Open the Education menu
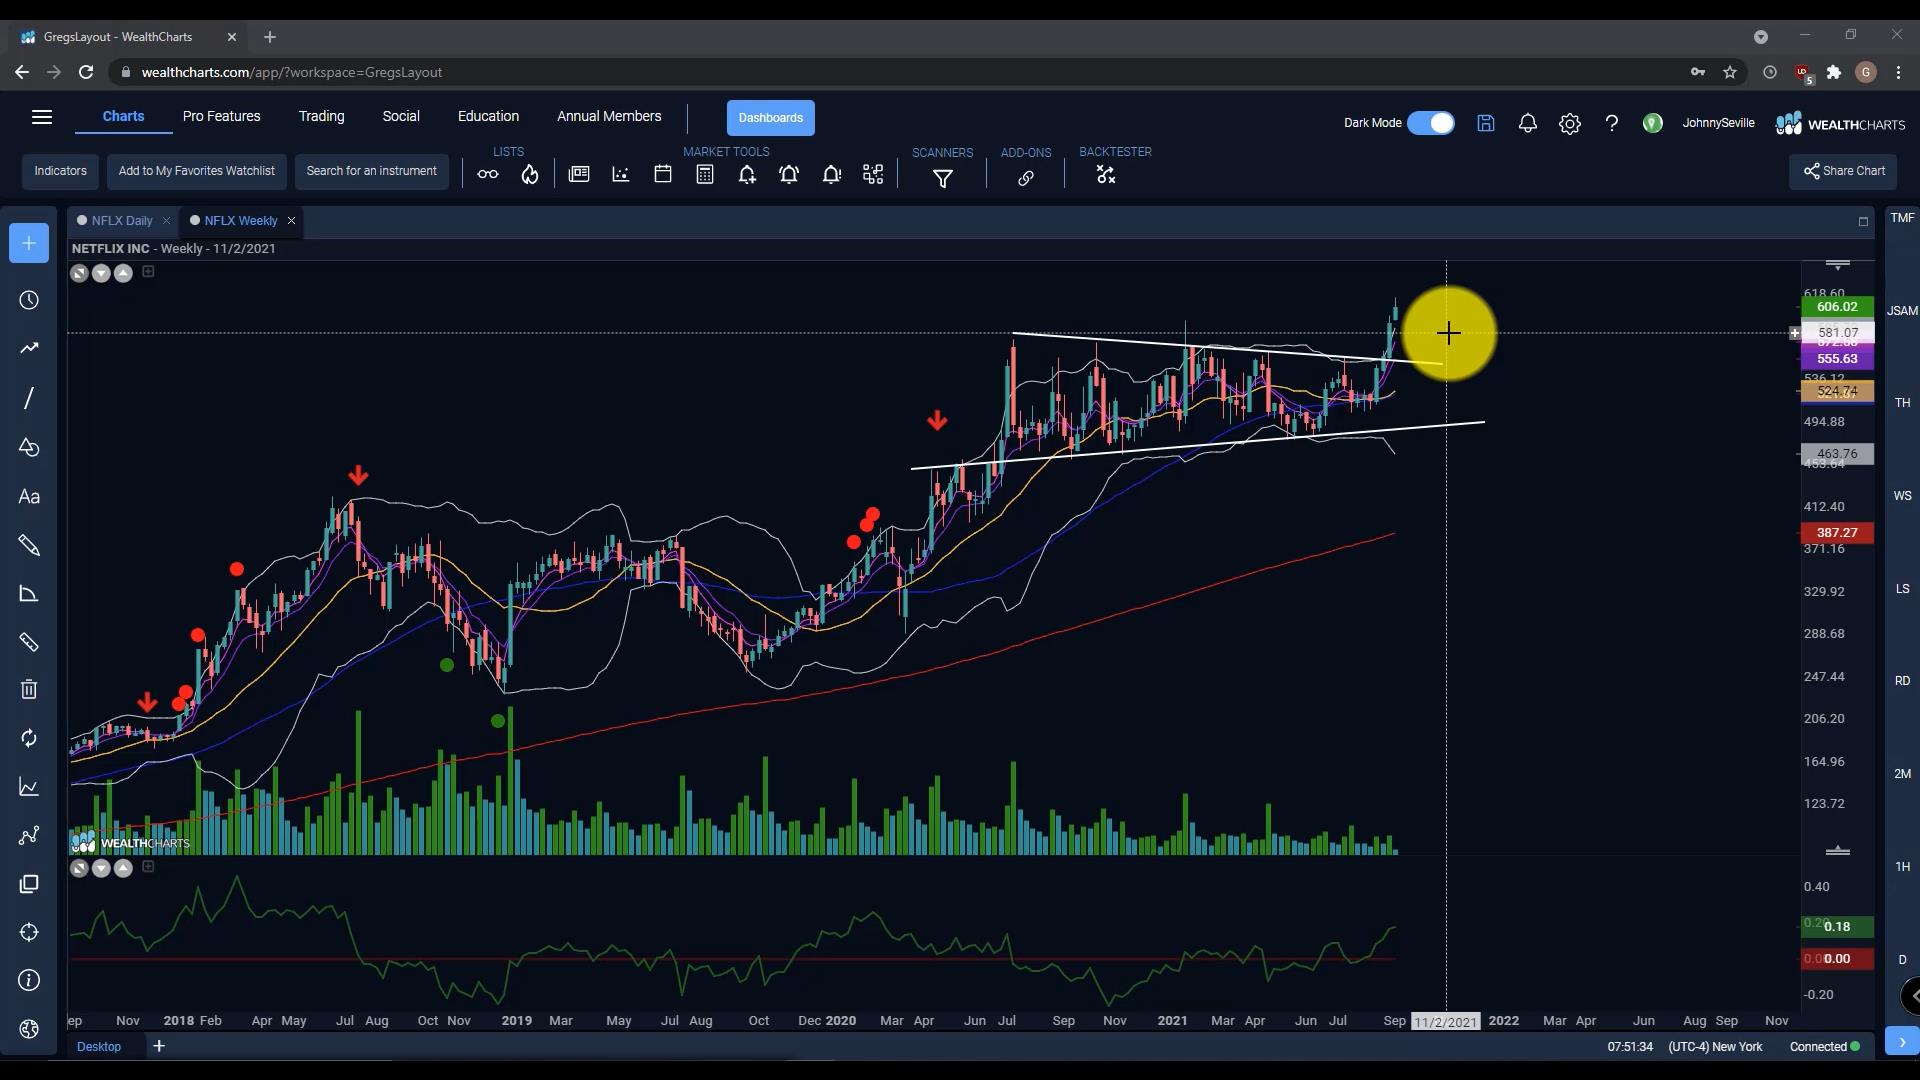This screenshot has width=1920, height=1080. pos(488,116)
